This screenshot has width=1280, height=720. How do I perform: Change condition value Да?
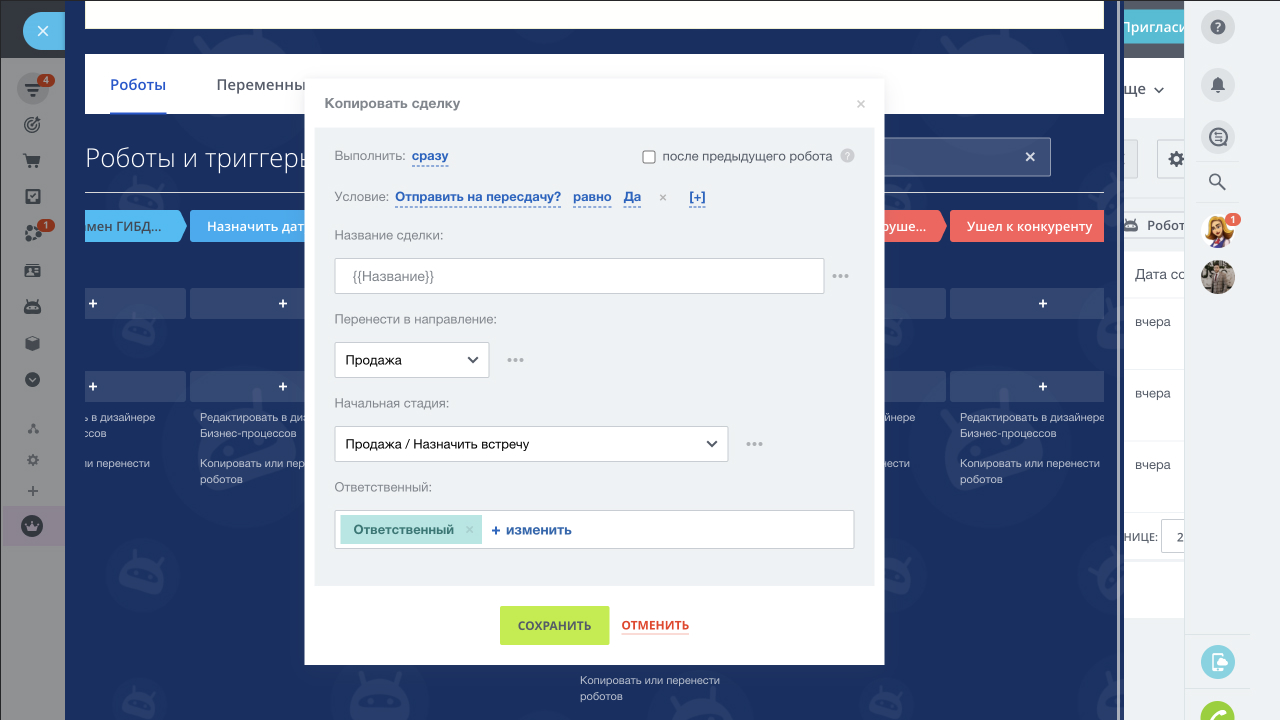pyautogui.click(x=632, y=197)
